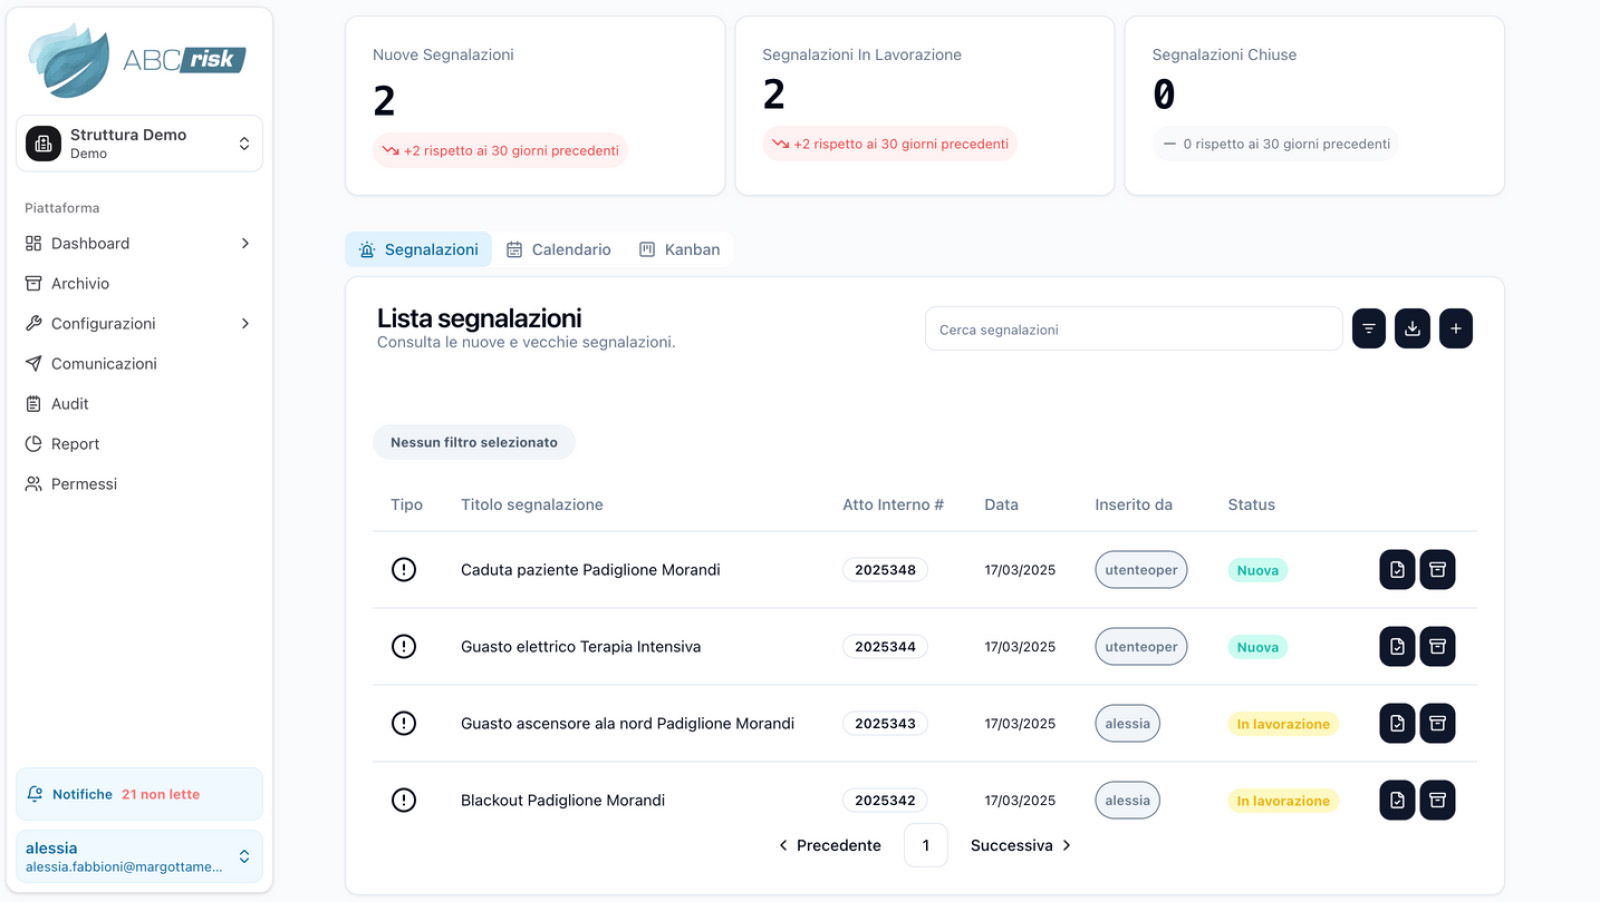Screen dimensions: 1600x902
Task: Open Archivio in the sidebar
Action: click(x=80, y=284)
